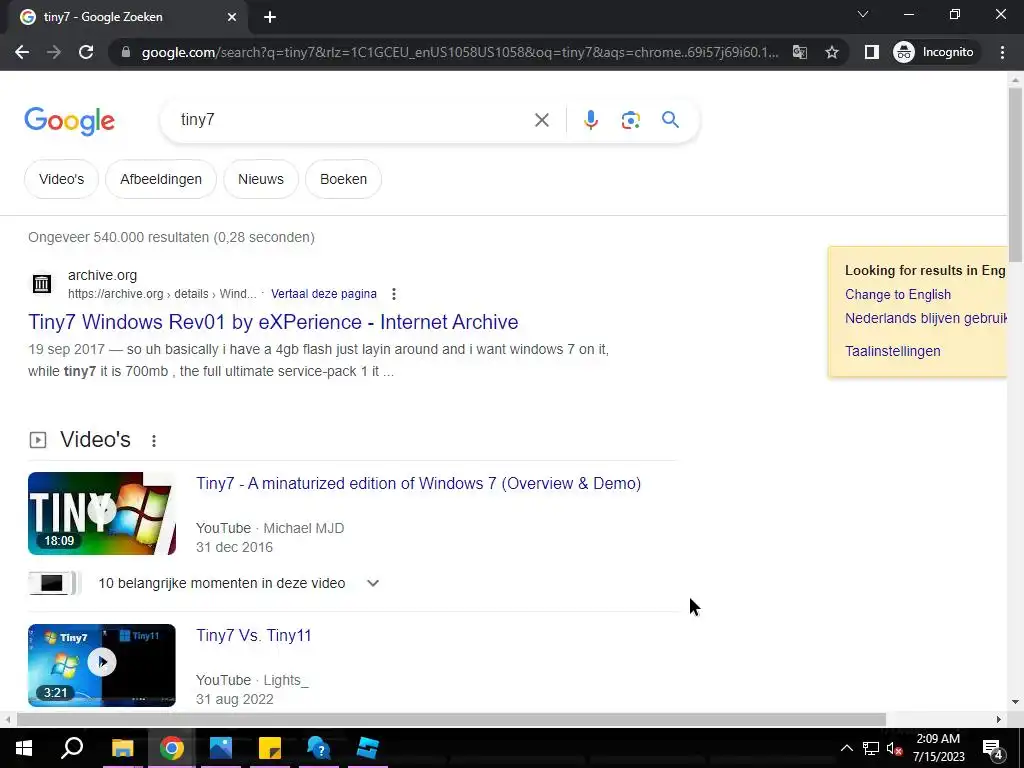
Task: Click the browser forward arrow
Action: click(x=54, y=52)
